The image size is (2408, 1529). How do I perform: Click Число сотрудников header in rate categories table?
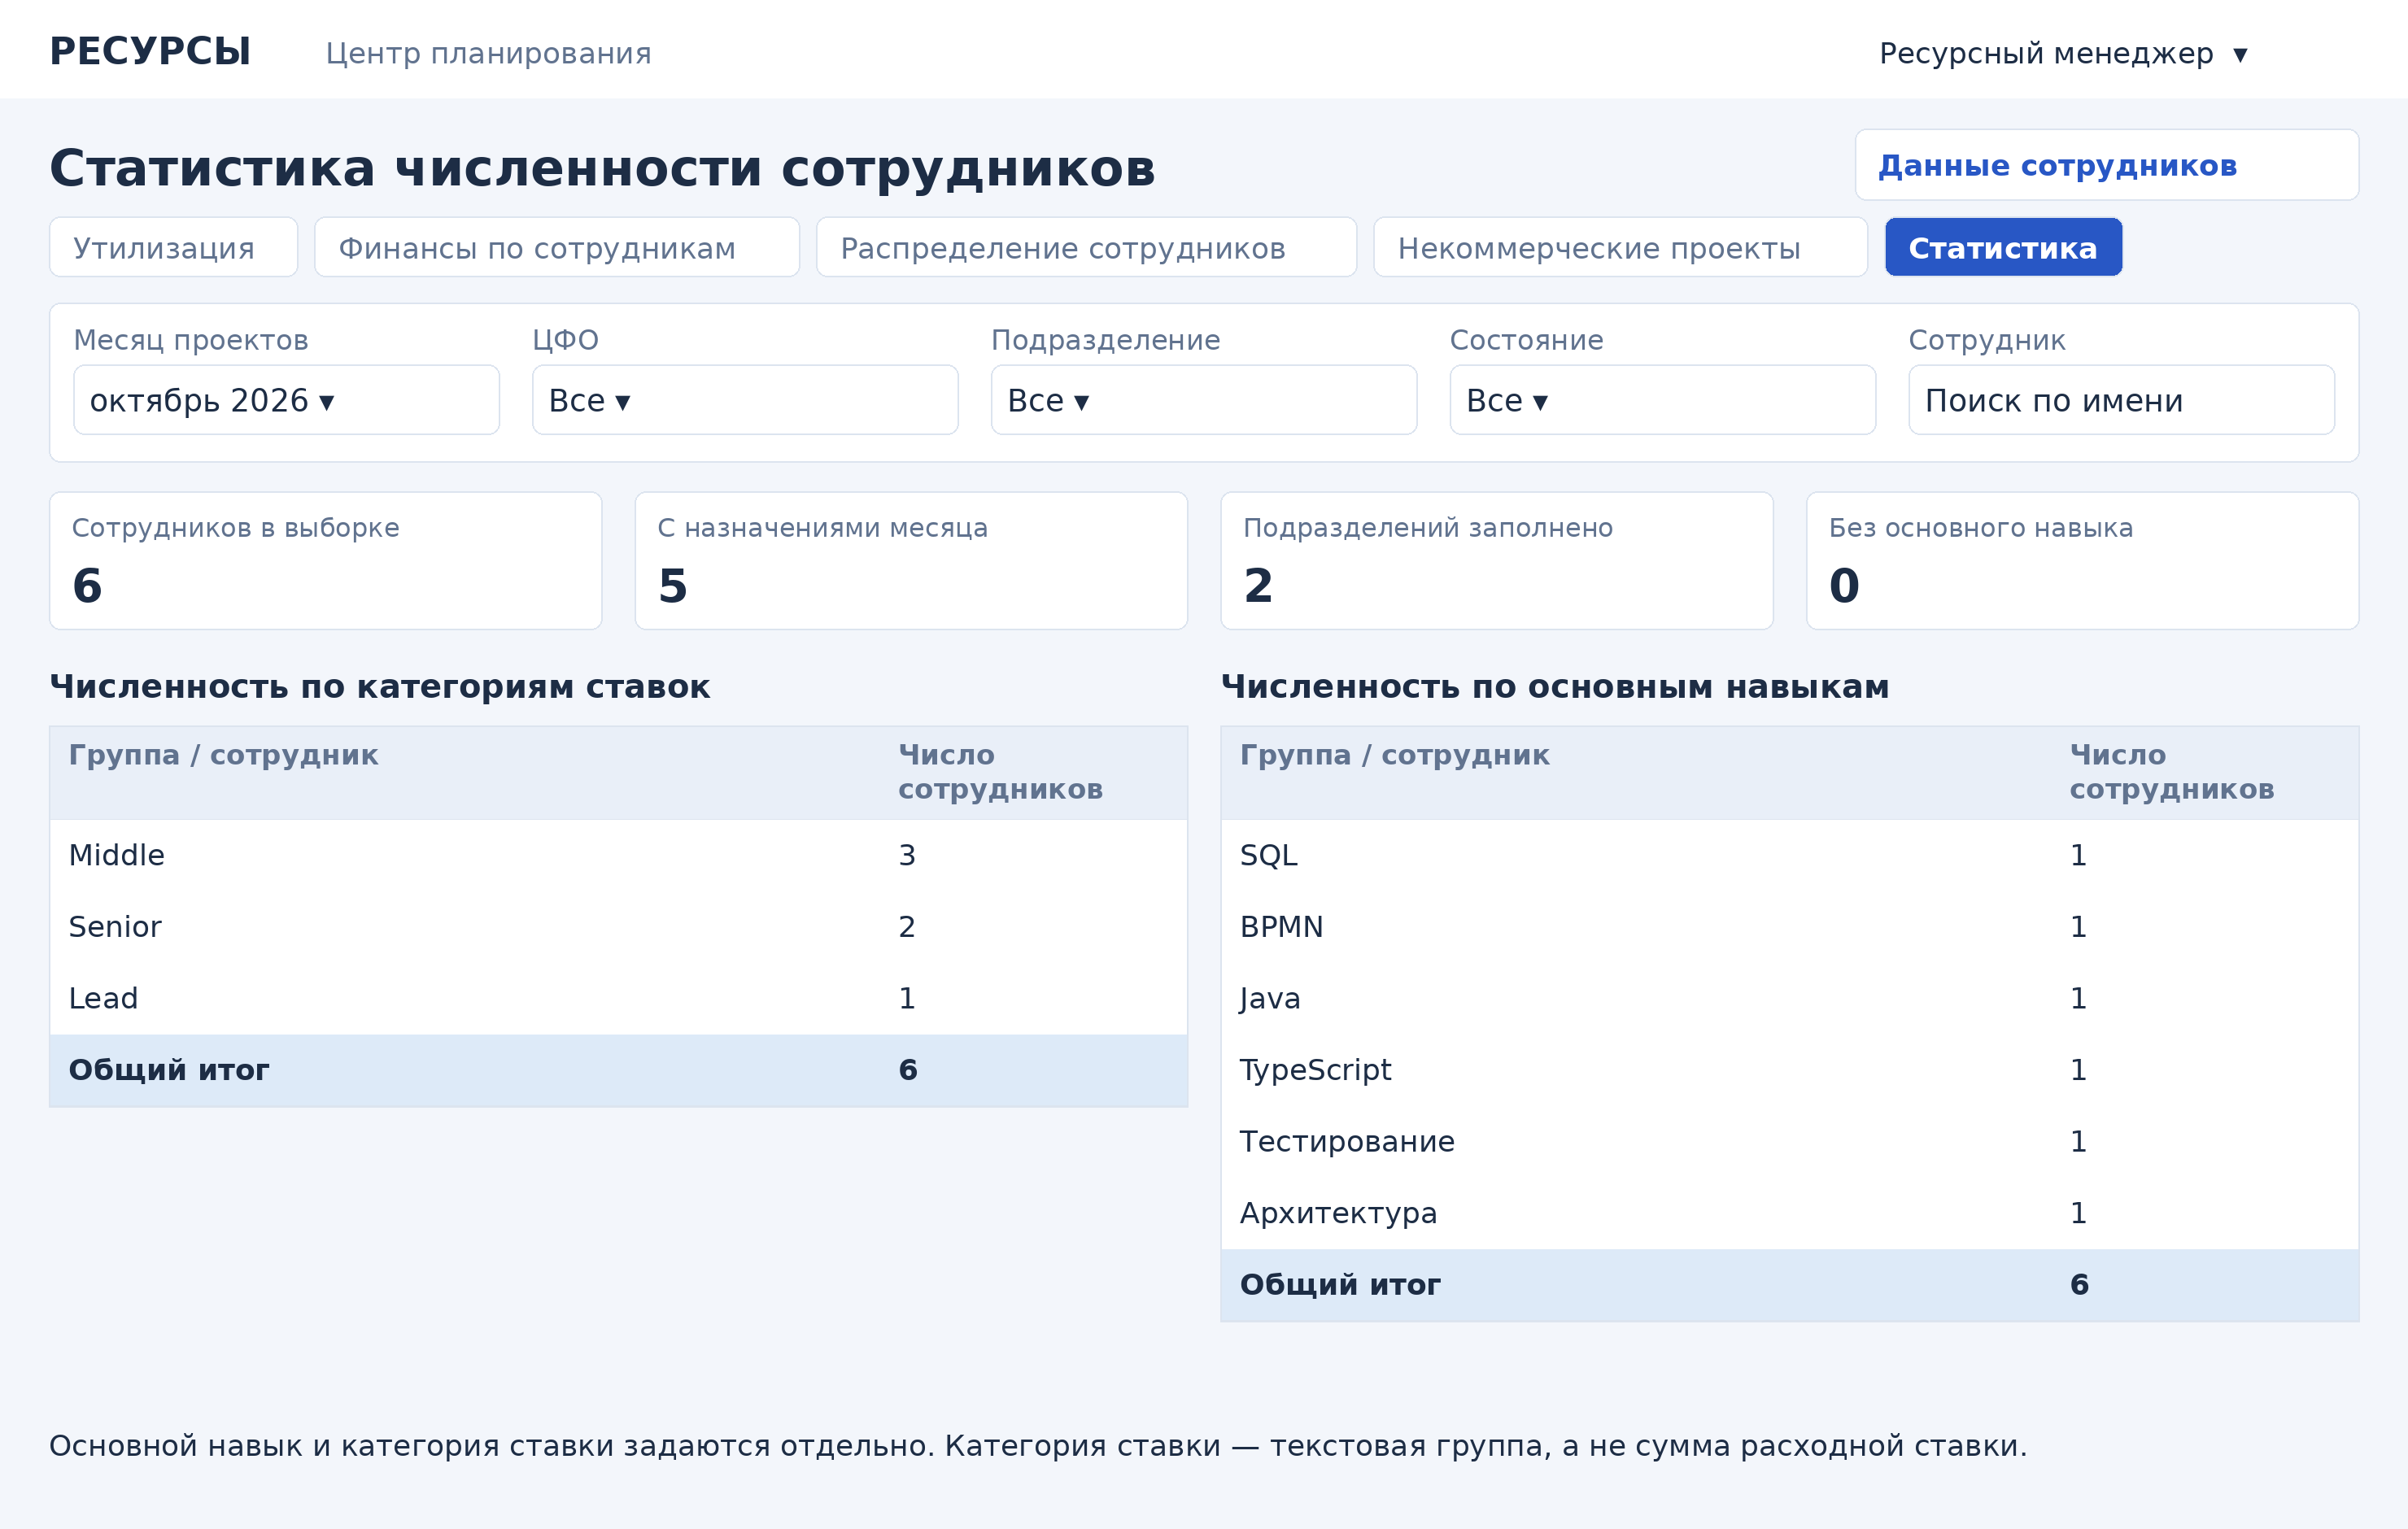click(1000, 772)
